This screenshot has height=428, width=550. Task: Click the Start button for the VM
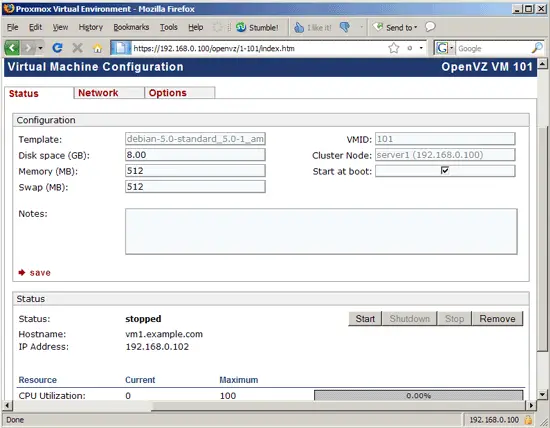click(x=365, y=319)
